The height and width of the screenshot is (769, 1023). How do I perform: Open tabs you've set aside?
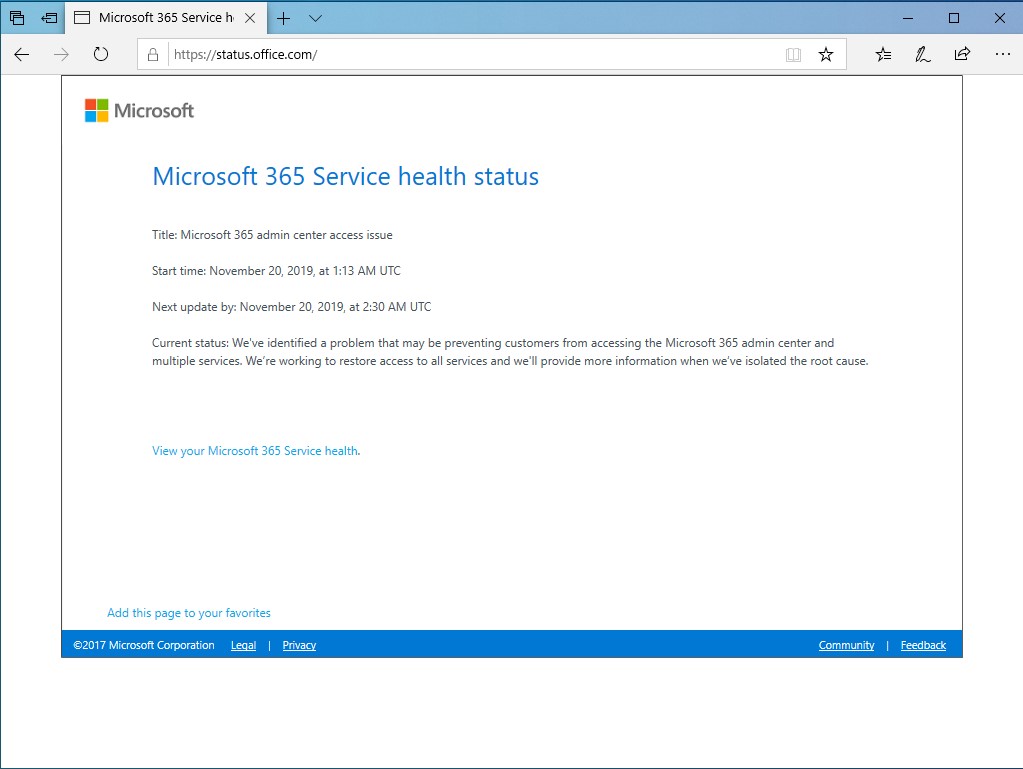47,17
